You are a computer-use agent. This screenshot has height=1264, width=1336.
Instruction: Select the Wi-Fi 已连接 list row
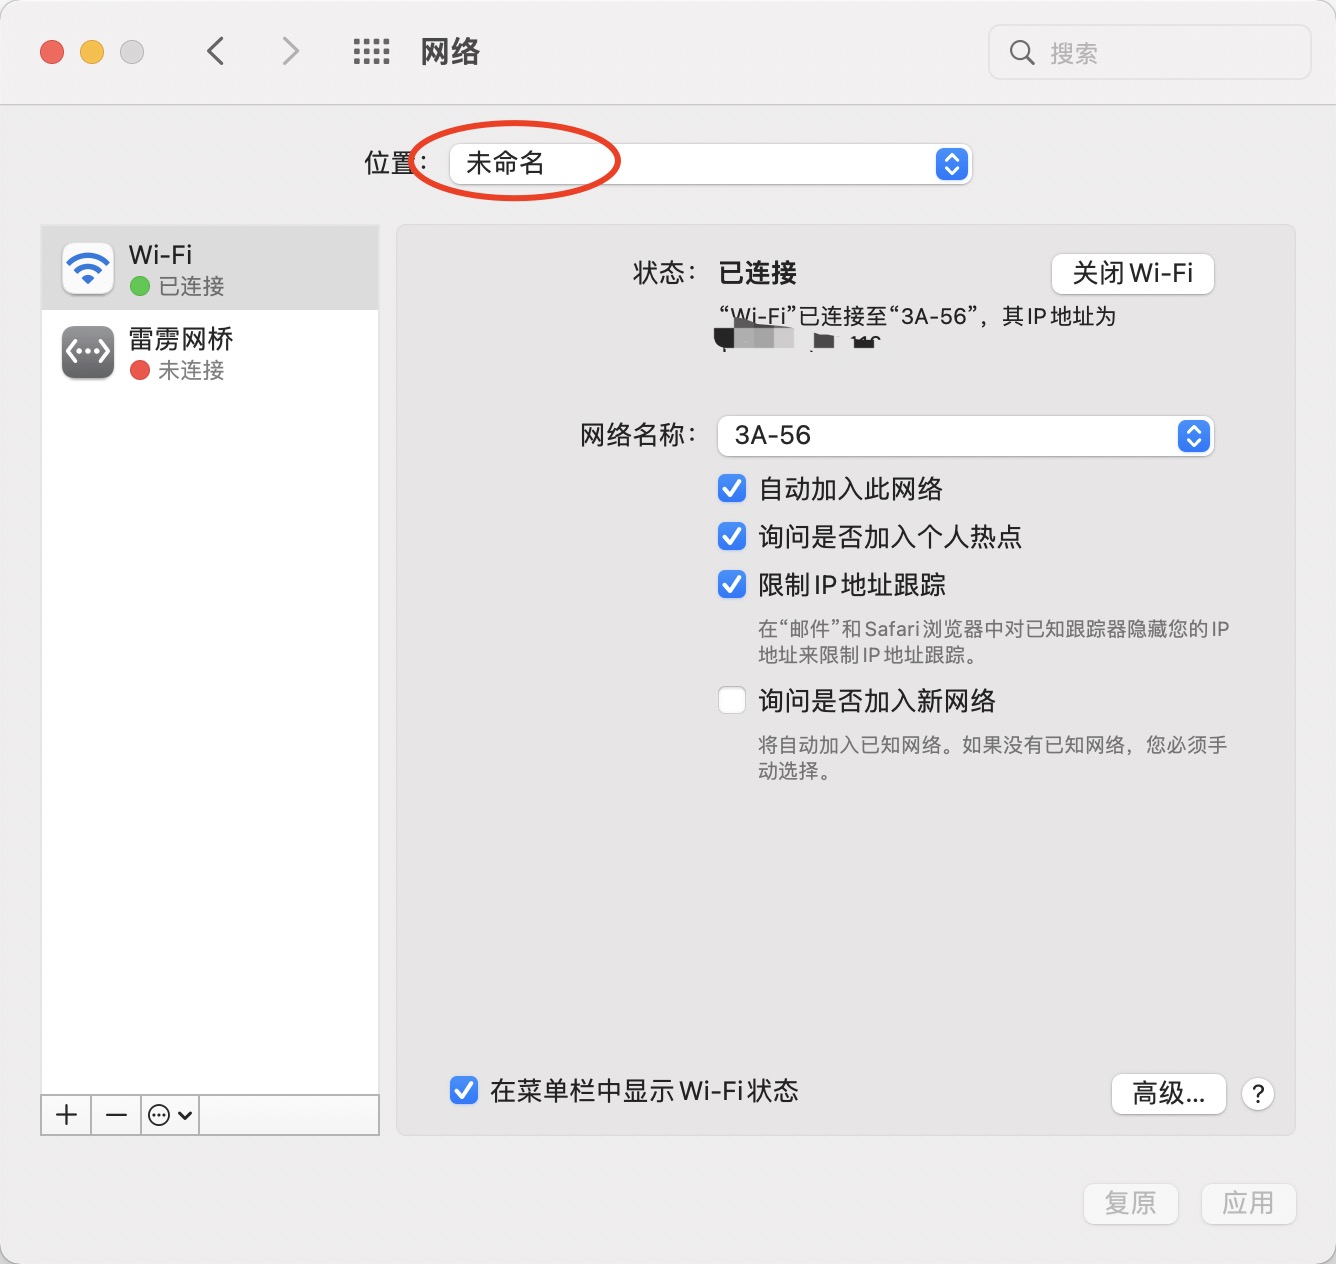(210, 268)
